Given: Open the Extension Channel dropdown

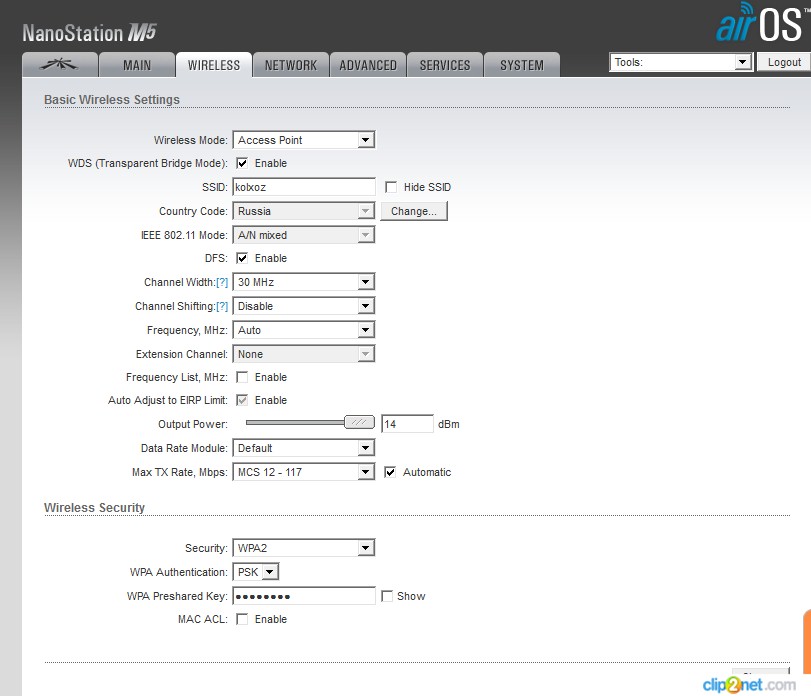Looking at the screenshot, I should click(304, 354).
